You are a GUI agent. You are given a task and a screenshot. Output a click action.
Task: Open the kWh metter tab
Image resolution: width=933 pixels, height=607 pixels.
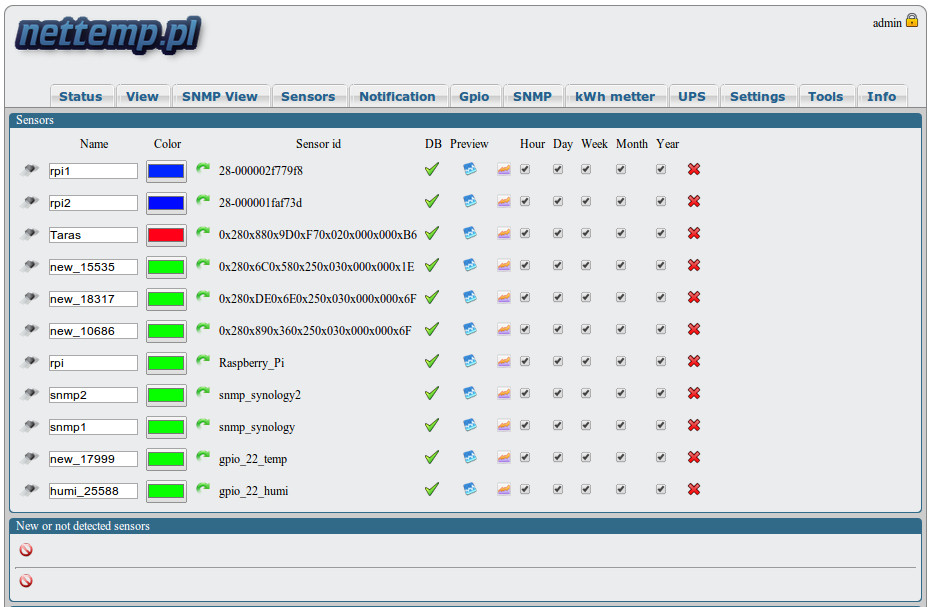(615, 96)
